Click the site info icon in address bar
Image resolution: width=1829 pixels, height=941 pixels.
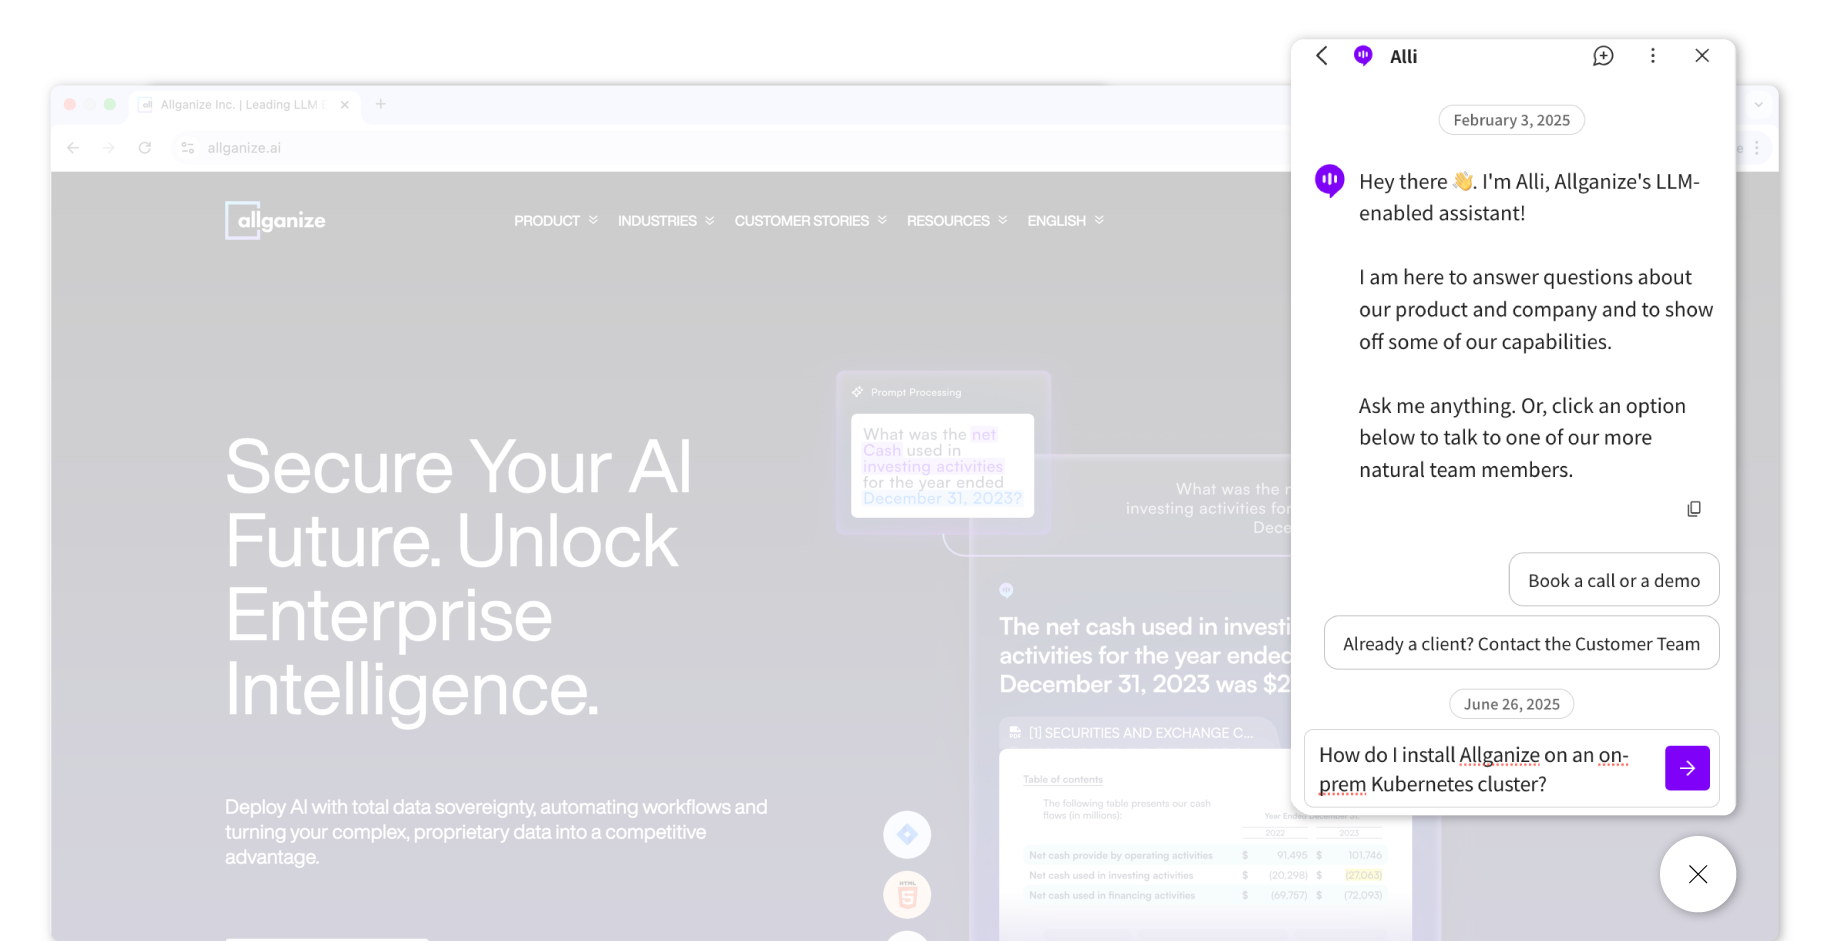click(x=187, y=148)
